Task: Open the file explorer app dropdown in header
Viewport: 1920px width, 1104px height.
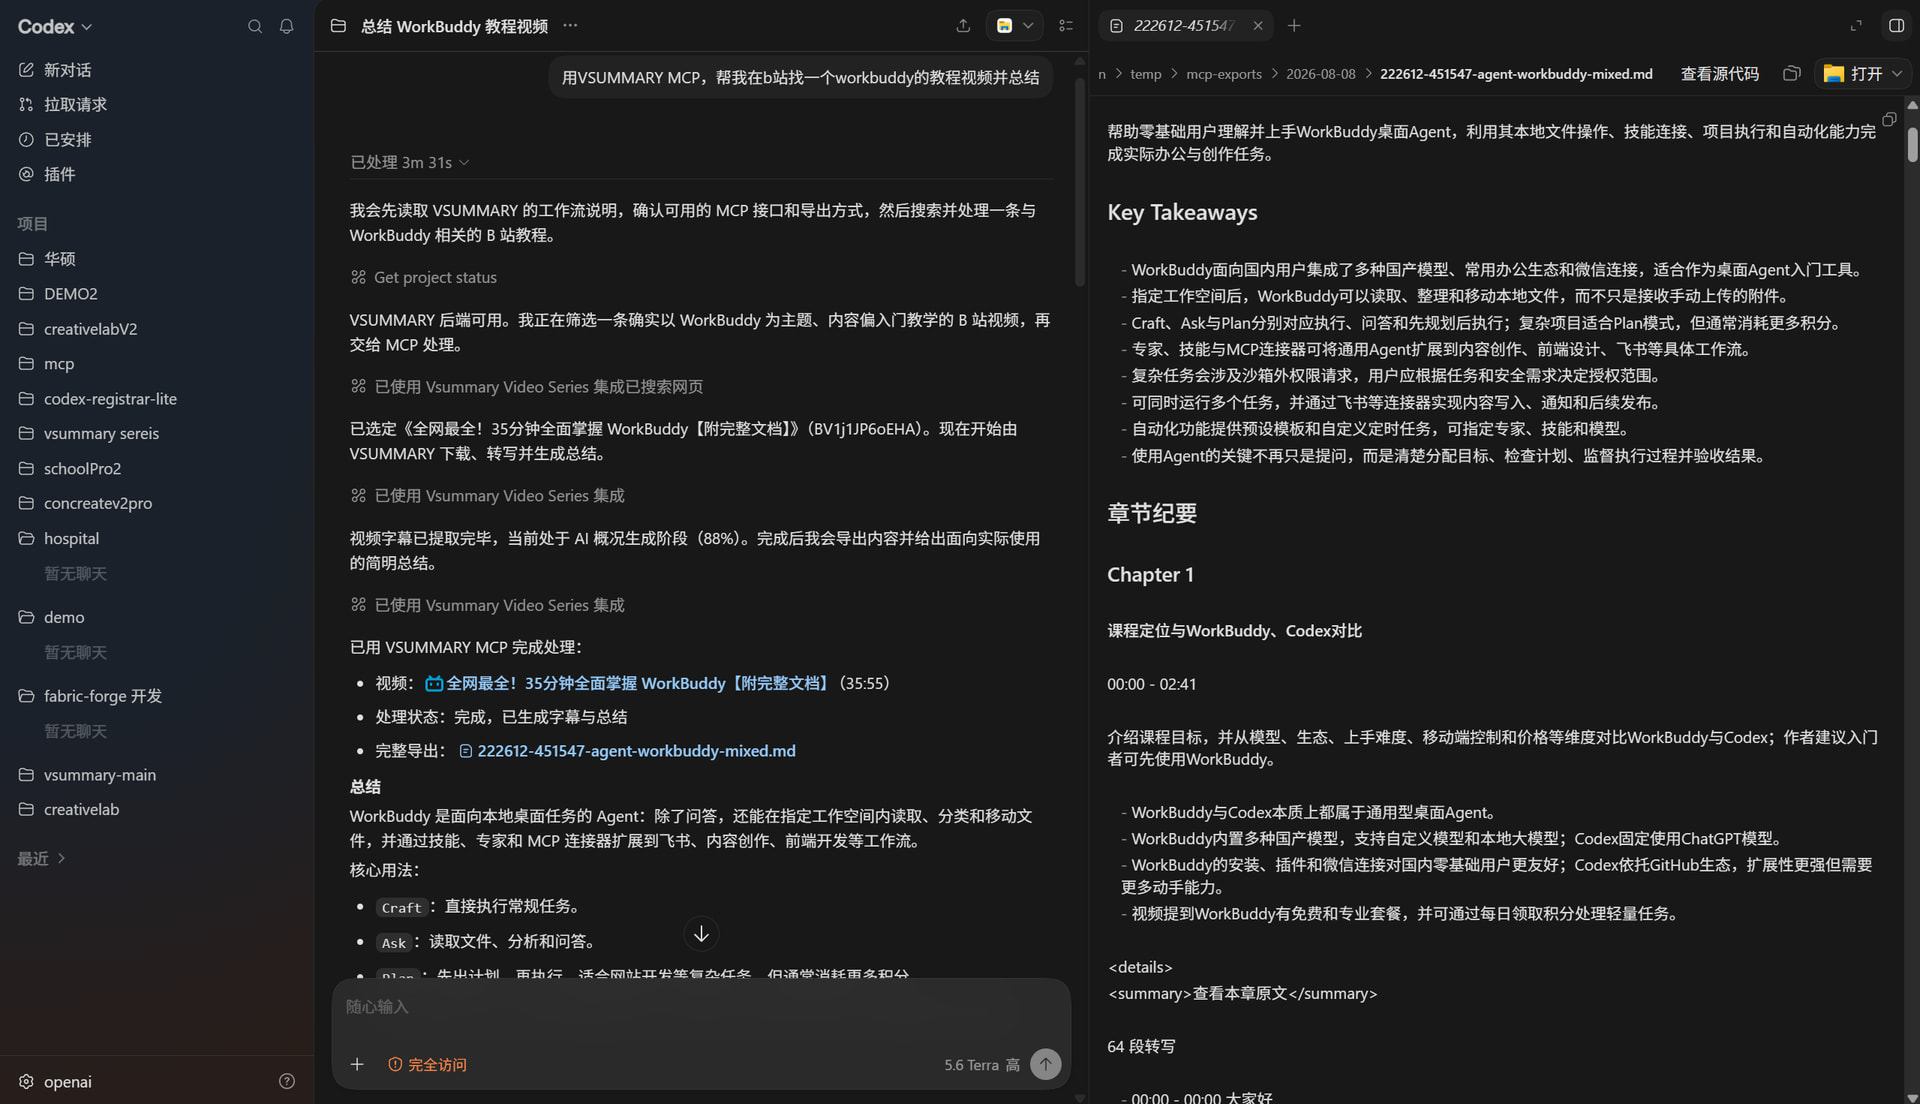Action: point(1014,26)
